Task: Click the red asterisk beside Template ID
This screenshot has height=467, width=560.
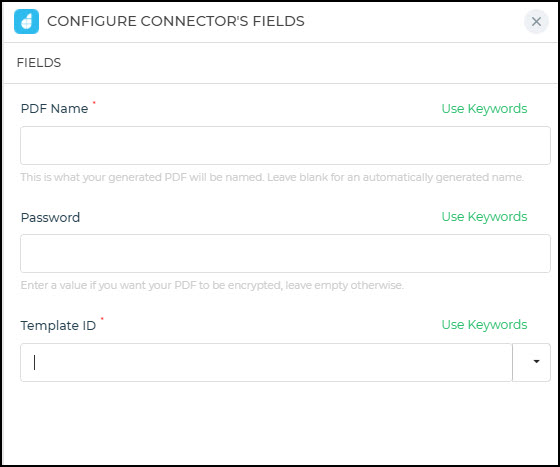Action: 102,318
